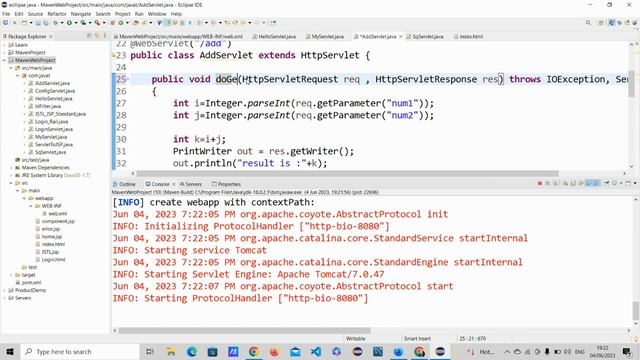
Task: Select pom.xml in Package Explorer
Action: click(31, 282)
